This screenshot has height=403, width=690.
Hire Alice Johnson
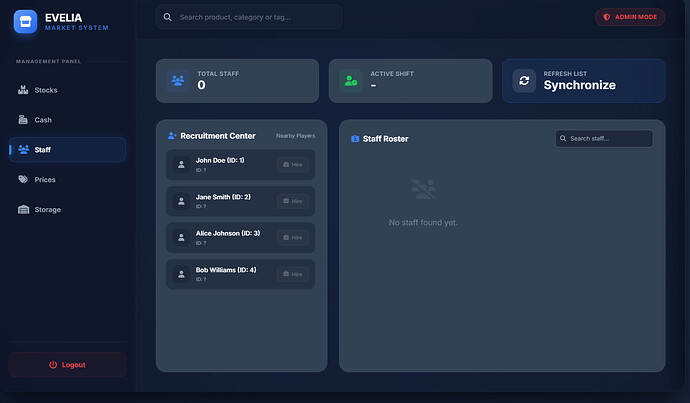point(293,238)
